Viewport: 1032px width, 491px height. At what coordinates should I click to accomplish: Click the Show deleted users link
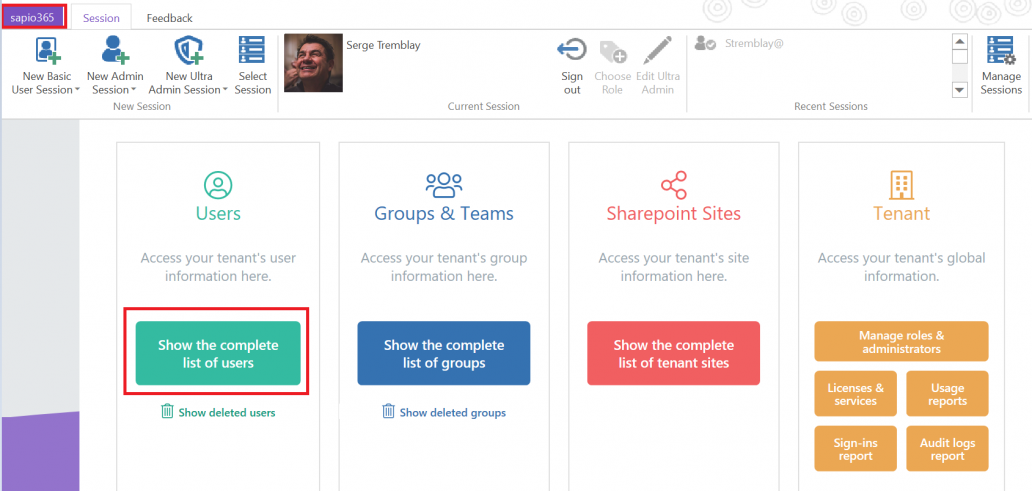pos(227,413)
